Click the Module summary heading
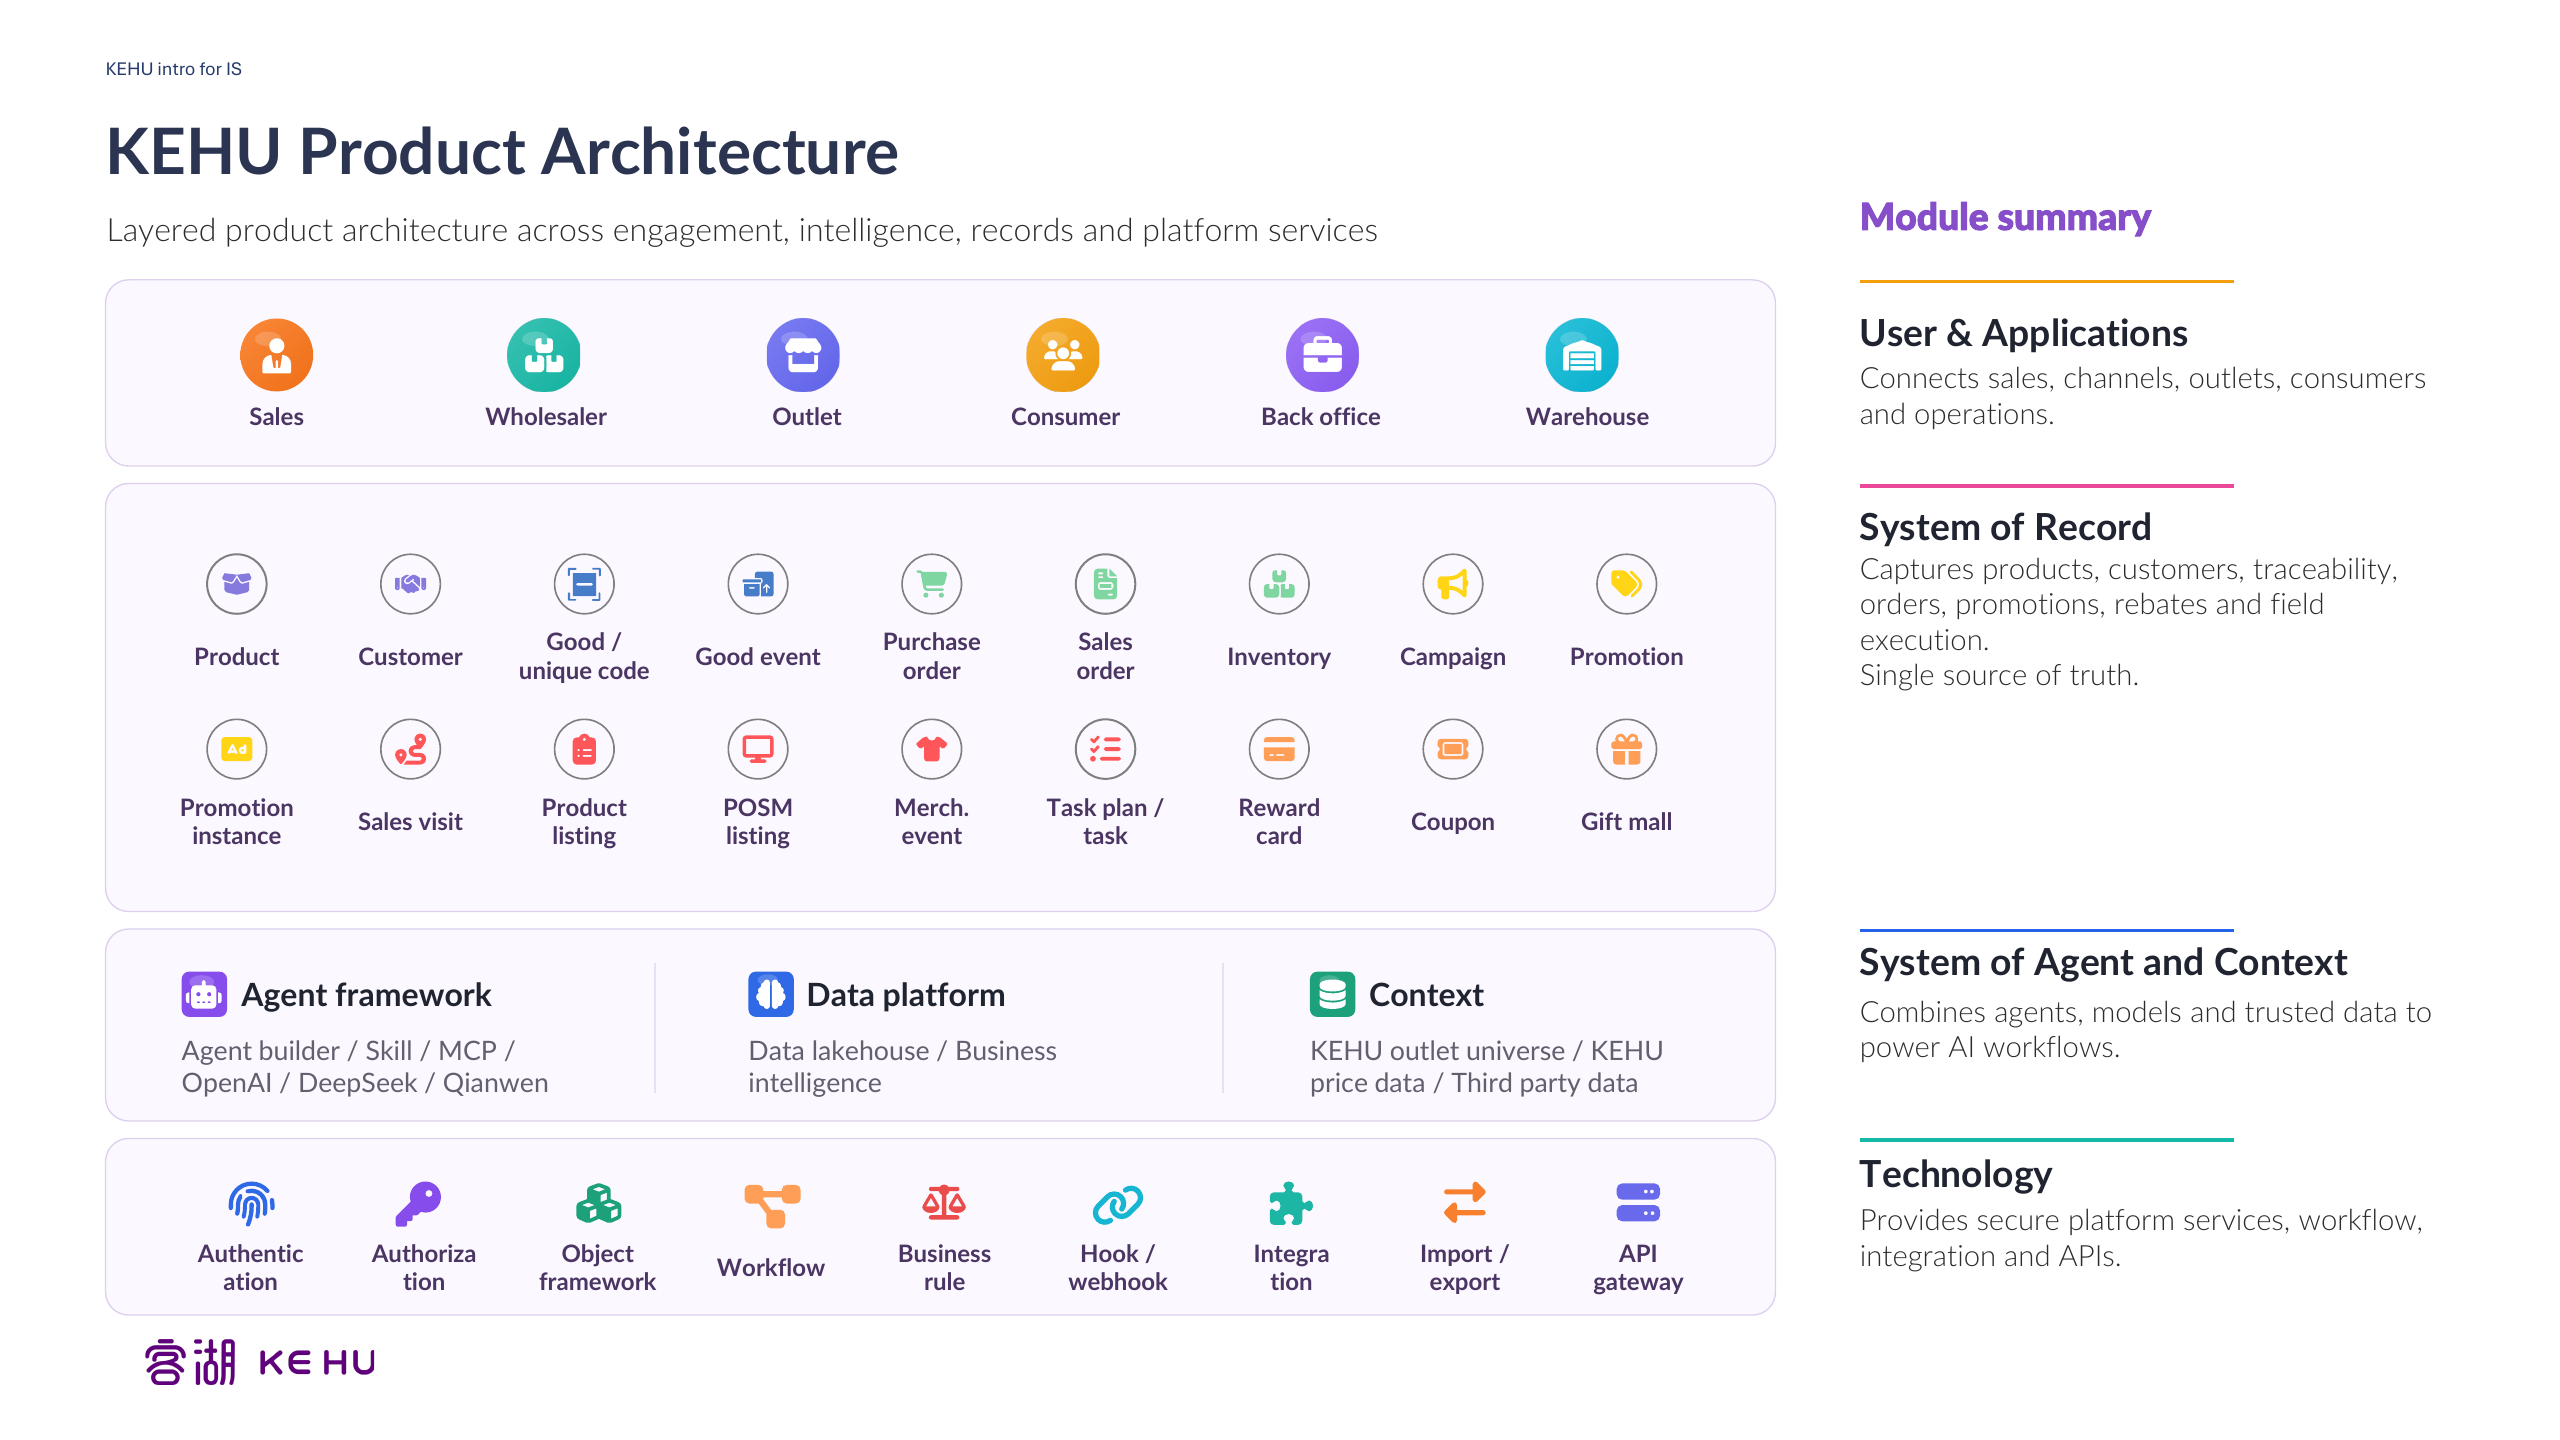This screenshot has width=2560, height=1440. [x=2005, y=217]
